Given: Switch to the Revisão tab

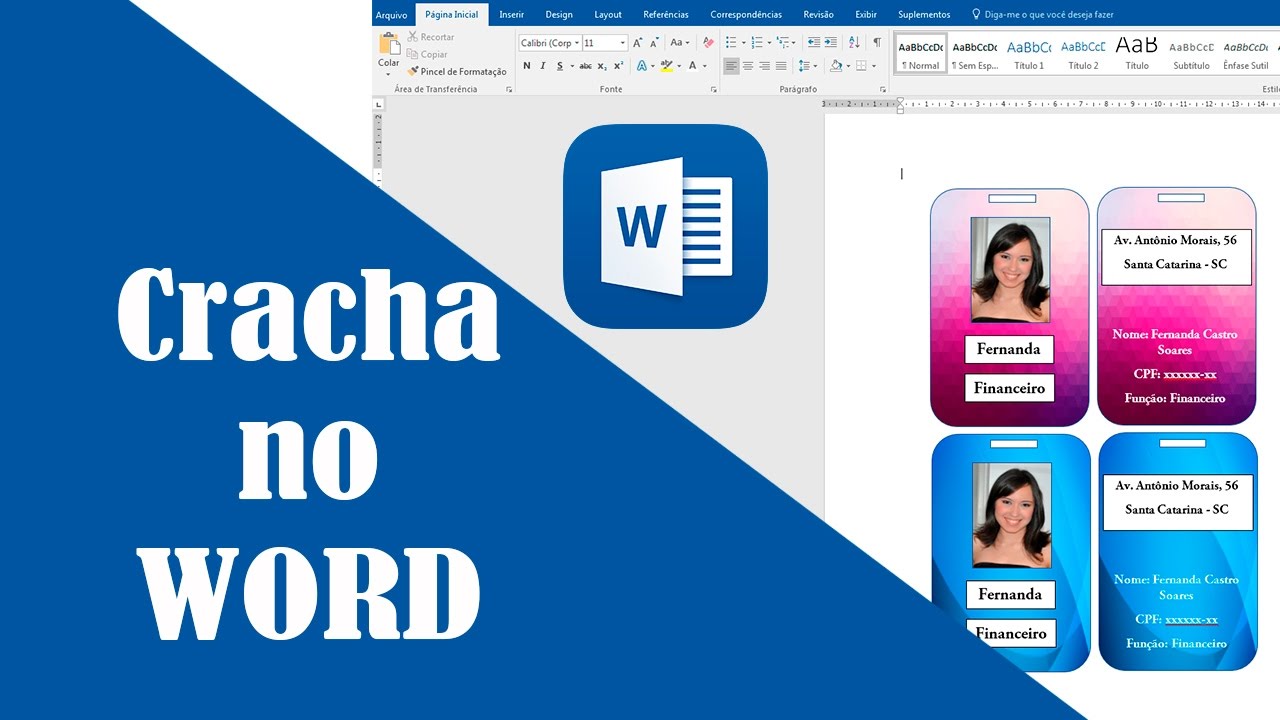Looking at the screenshot, I should click(x=818, y=15).
